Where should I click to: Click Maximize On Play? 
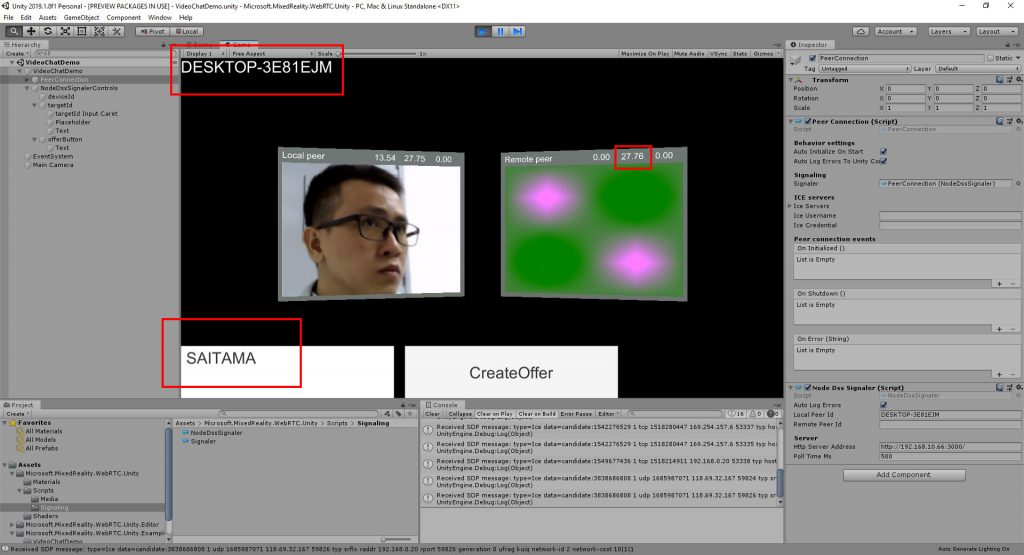point(645,54)
